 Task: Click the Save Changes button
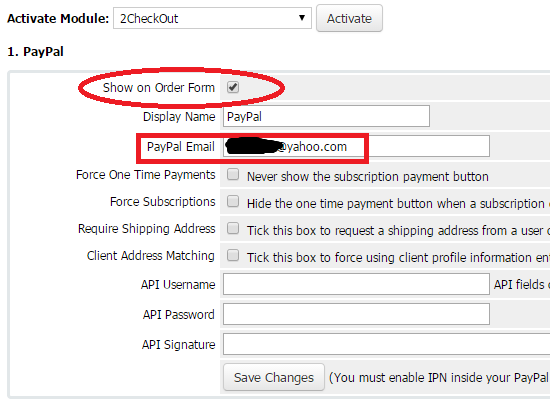coord(274,377)
